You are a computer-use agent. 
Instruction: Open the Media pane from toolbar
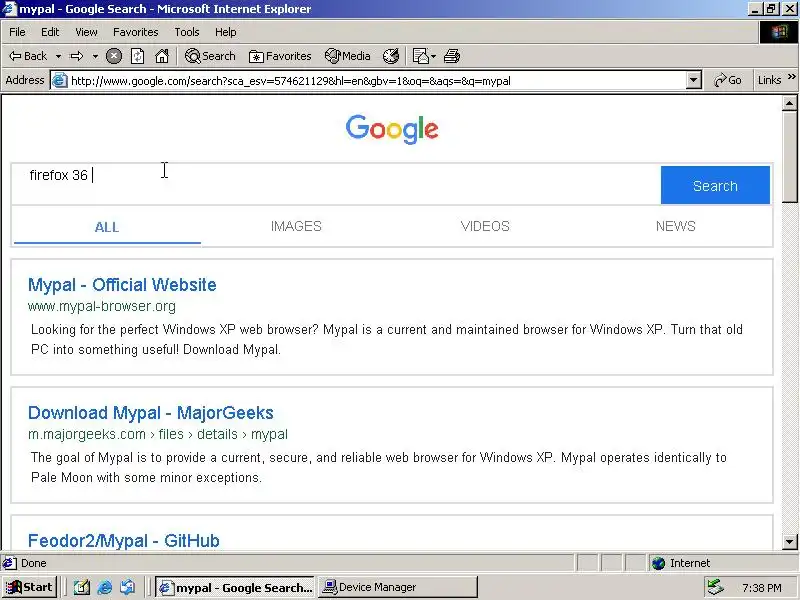point(347,56)
